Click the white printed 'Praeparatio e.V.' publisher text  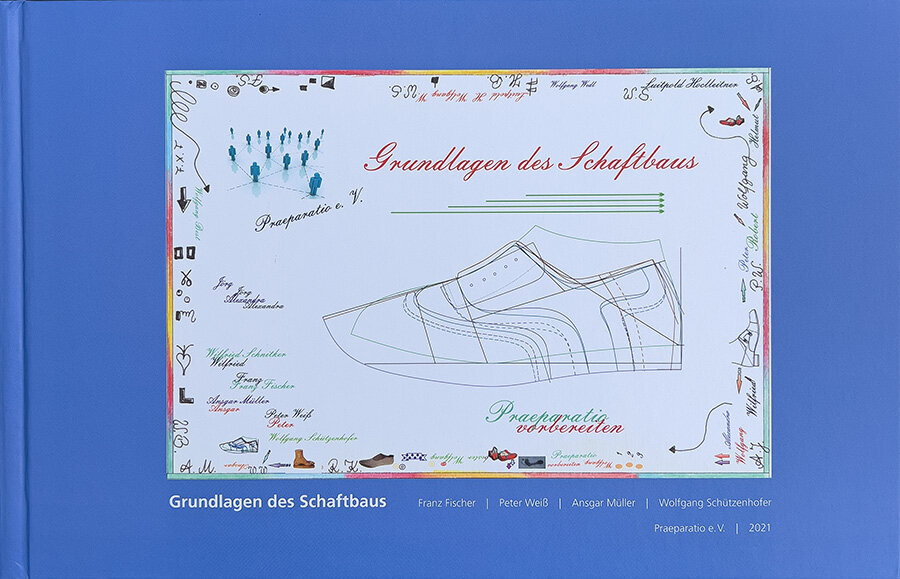[689, 528]
